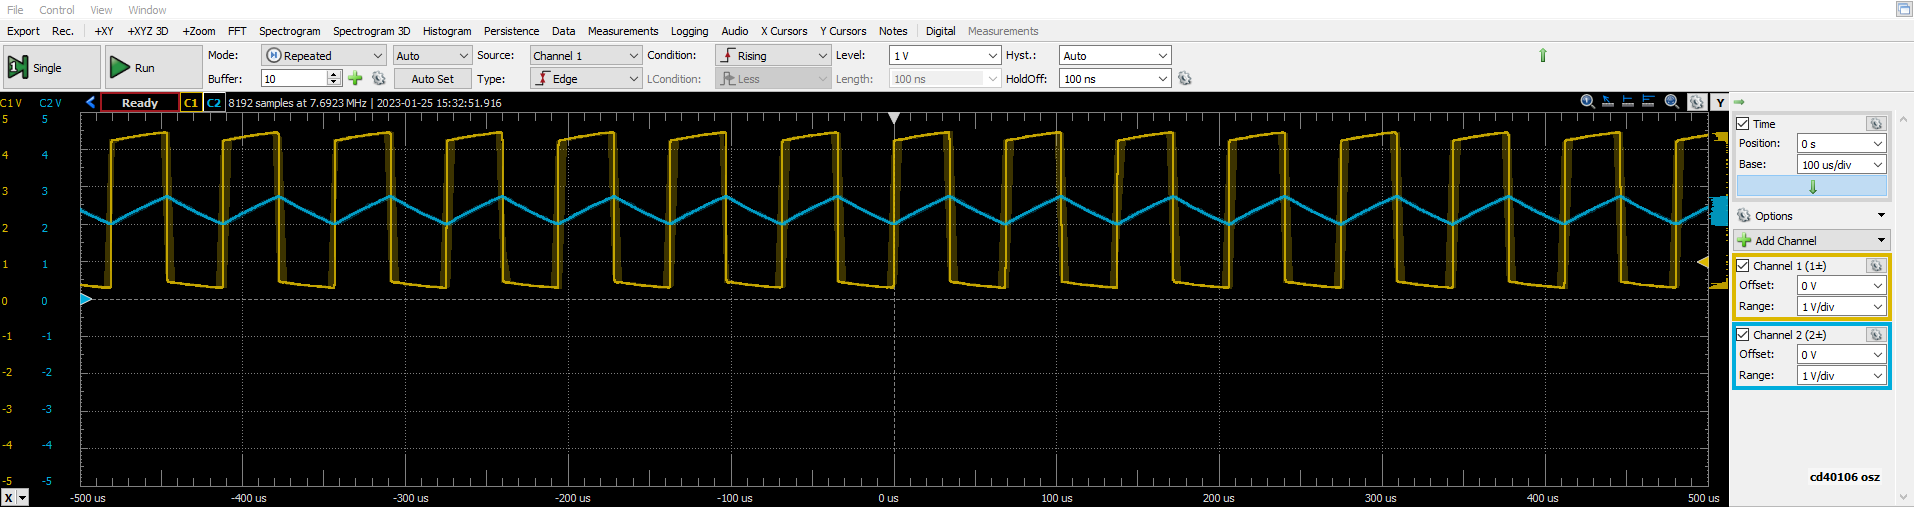Open the Window menu
This screenshot has width=1914, height=507.
(147, 10)
